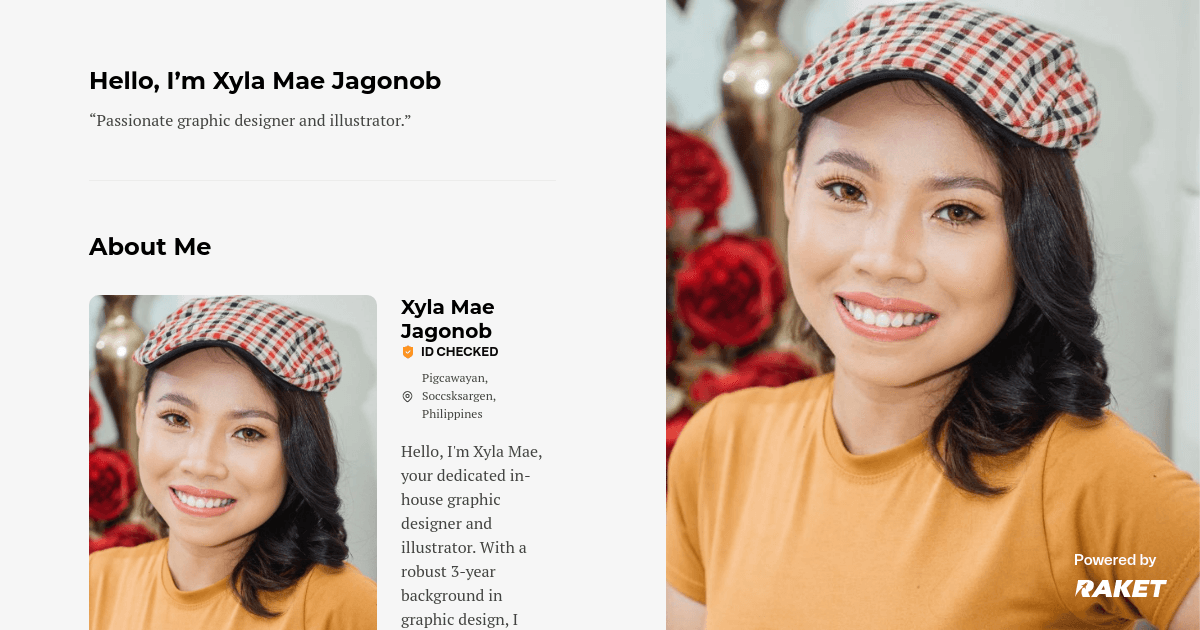1200x630 pixels.
Task: Select the 'Xyla Mae Jagonob' profile name
Action: click(x=447, y=319)
